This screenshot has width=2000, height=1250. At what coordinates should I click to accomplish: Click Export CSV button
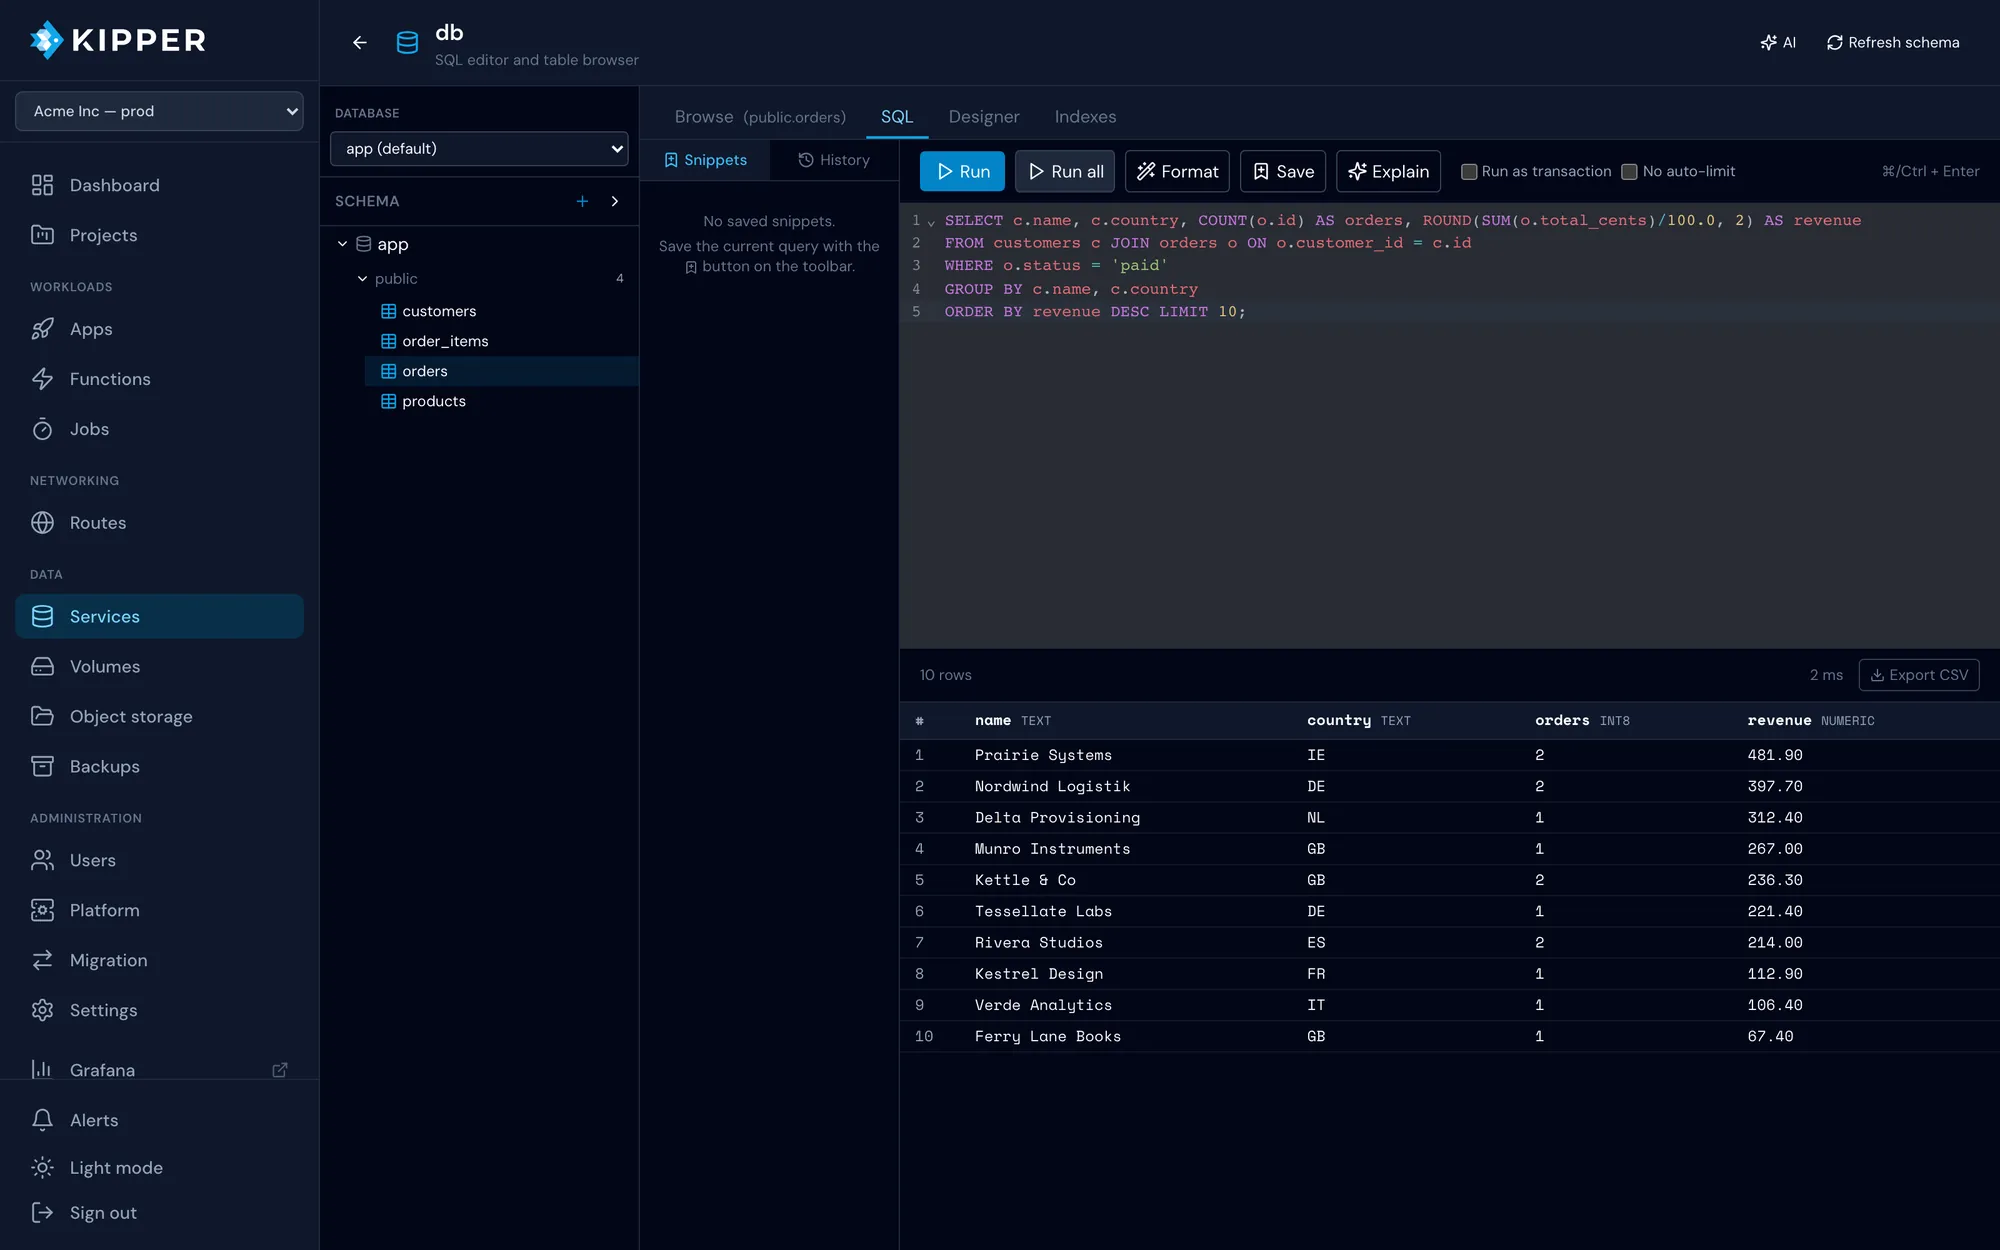tap(1918, 675)
